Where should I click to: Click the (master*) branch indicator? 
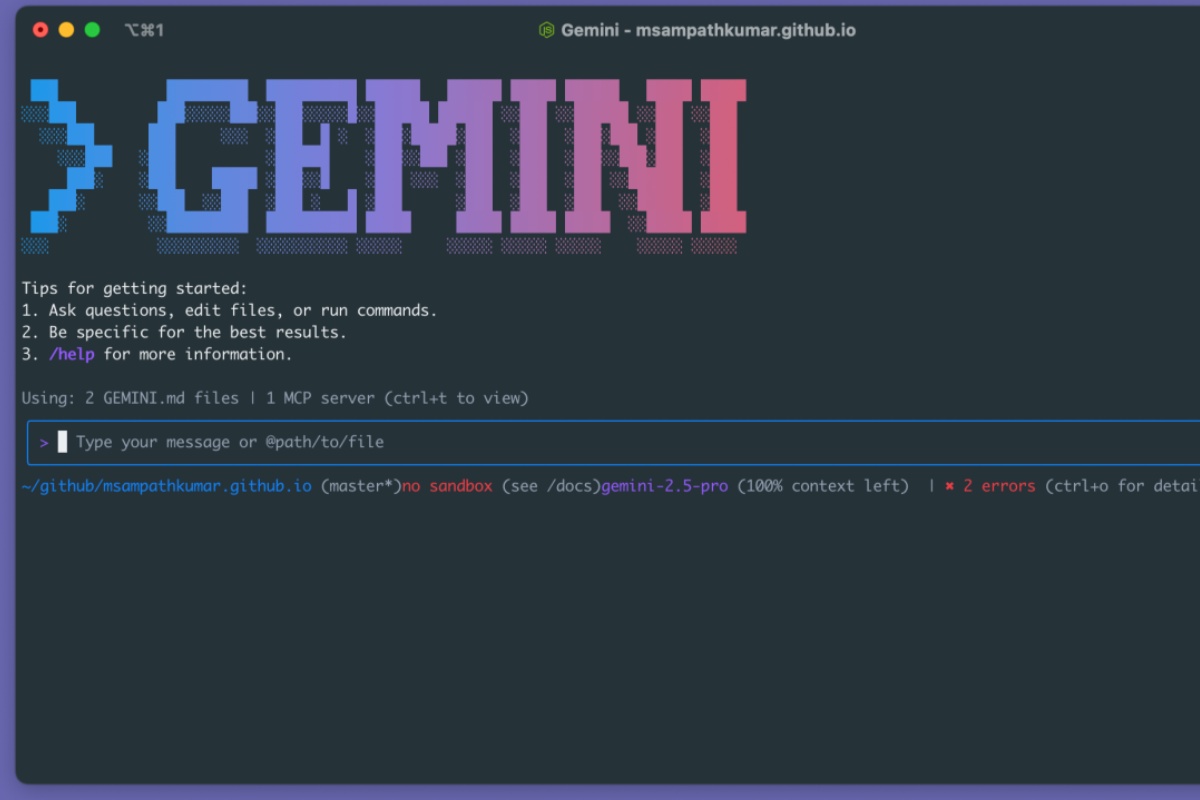click(361, 486)
